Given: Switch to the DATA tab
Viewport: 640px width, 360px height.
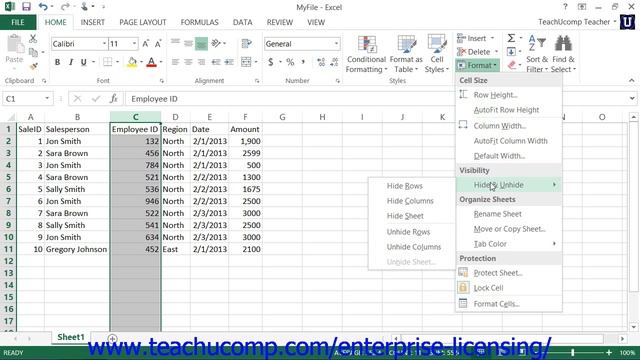Looking at the screenshot, I should coord(242,22).
